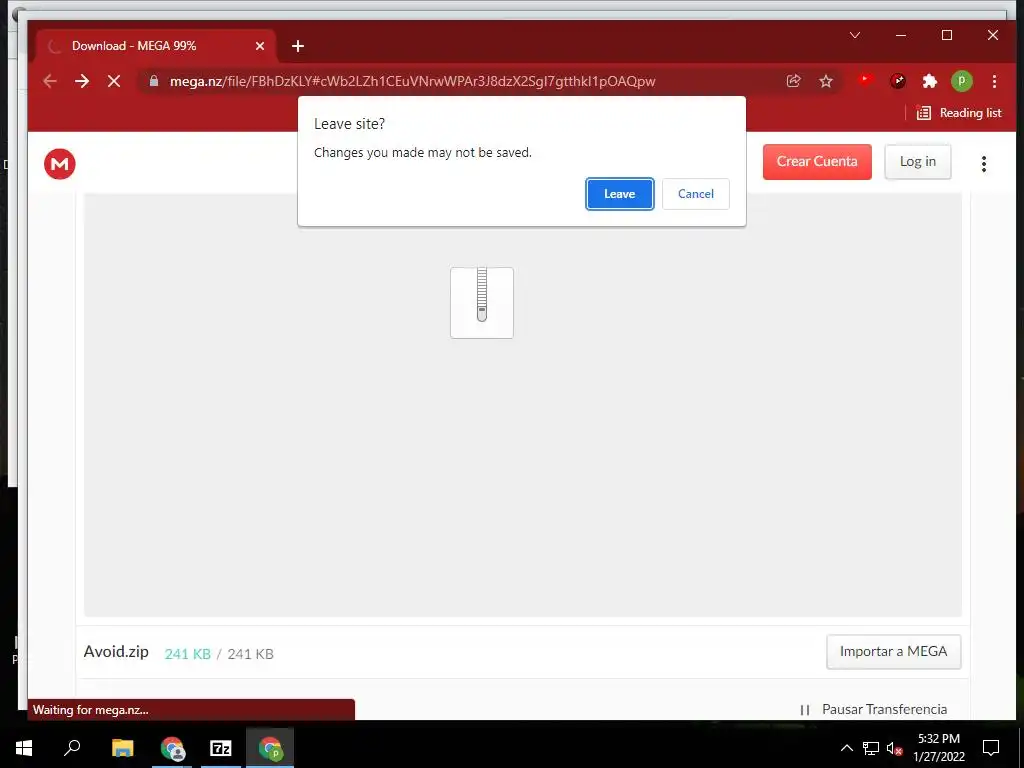The width and height of the screenshot is (1024, 768).
Task: Click Importar a MEGA button
Action: pyautogui.click(x=893, y=652)
